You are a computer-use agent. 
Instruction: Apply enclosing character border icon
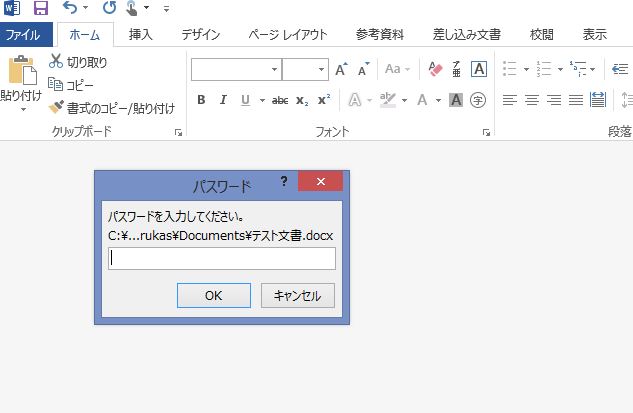[x=479, y=69]
